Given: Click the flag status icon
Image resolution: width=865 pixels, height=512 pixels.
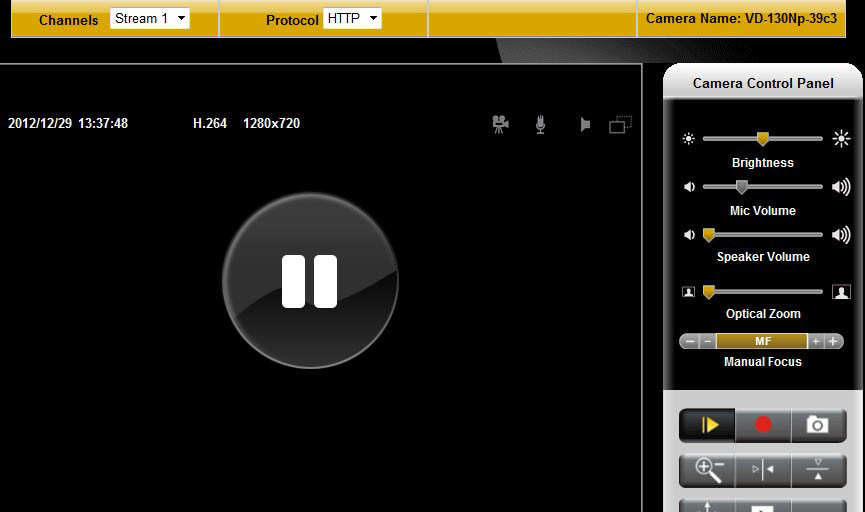Looking at the screenshot, I should click(x=585, y=125).
